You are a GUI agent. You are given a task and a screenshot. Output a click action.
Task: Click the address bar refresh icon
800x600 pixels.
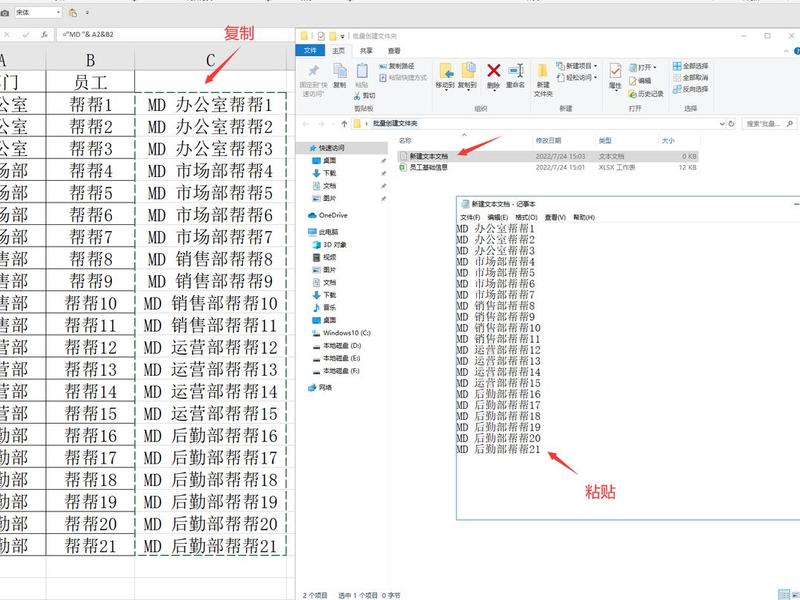pyautogui.click(x=731, y=123)
